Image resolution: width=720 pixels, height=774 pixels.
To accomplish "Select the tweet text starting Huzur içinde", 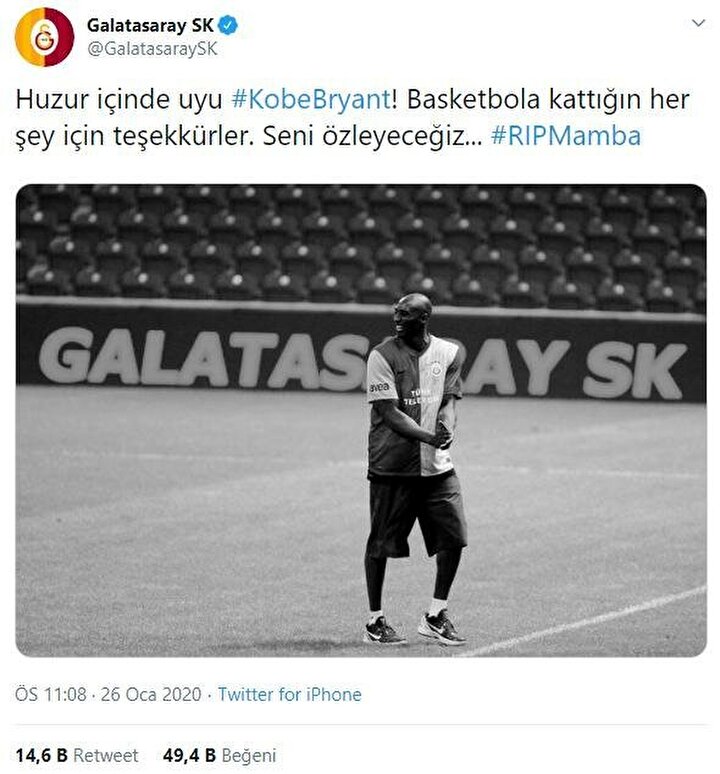I will click(x=352, y=118).
